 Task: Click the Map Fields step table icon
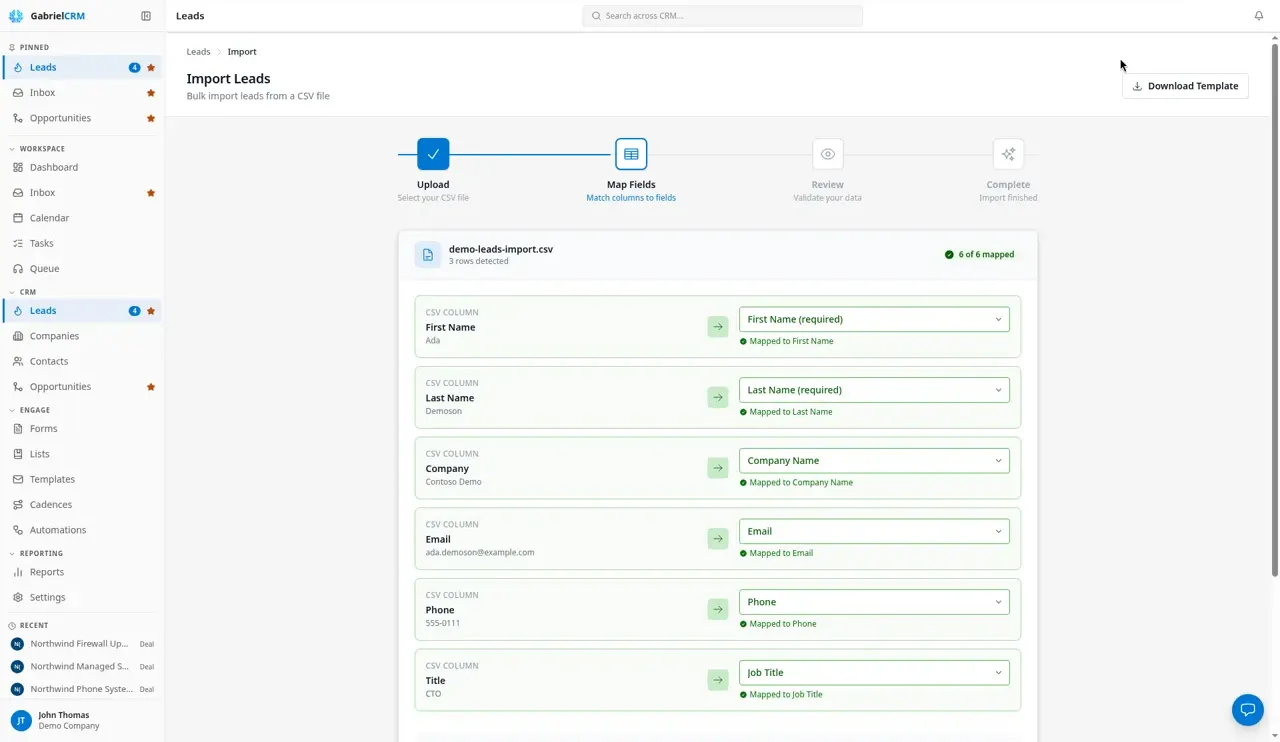[x=631, y=154]
